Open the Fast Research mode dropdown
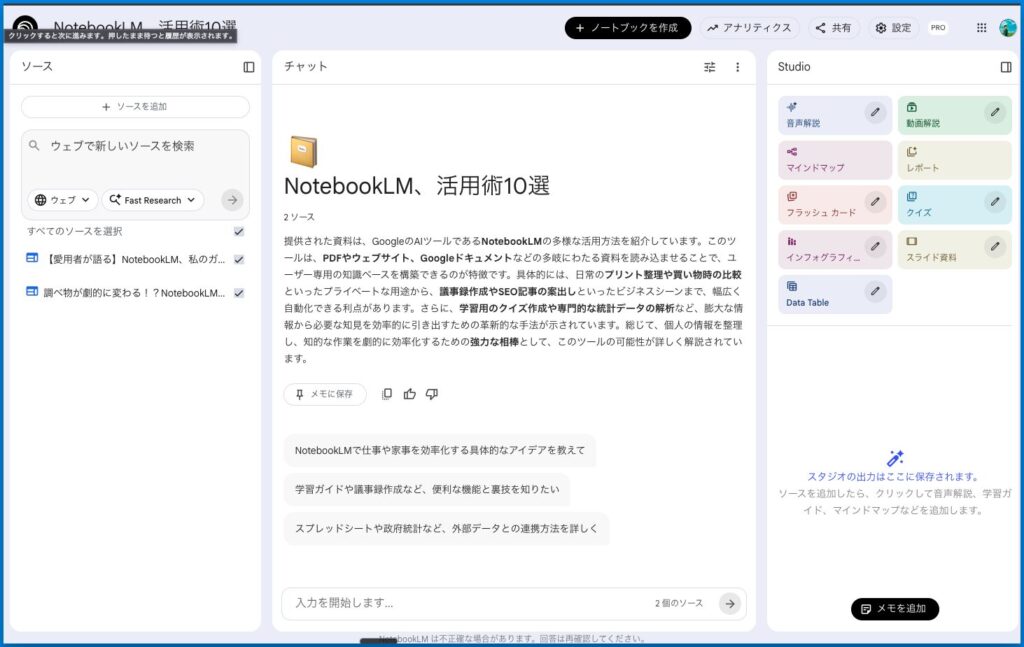 (x=152, y=200)
